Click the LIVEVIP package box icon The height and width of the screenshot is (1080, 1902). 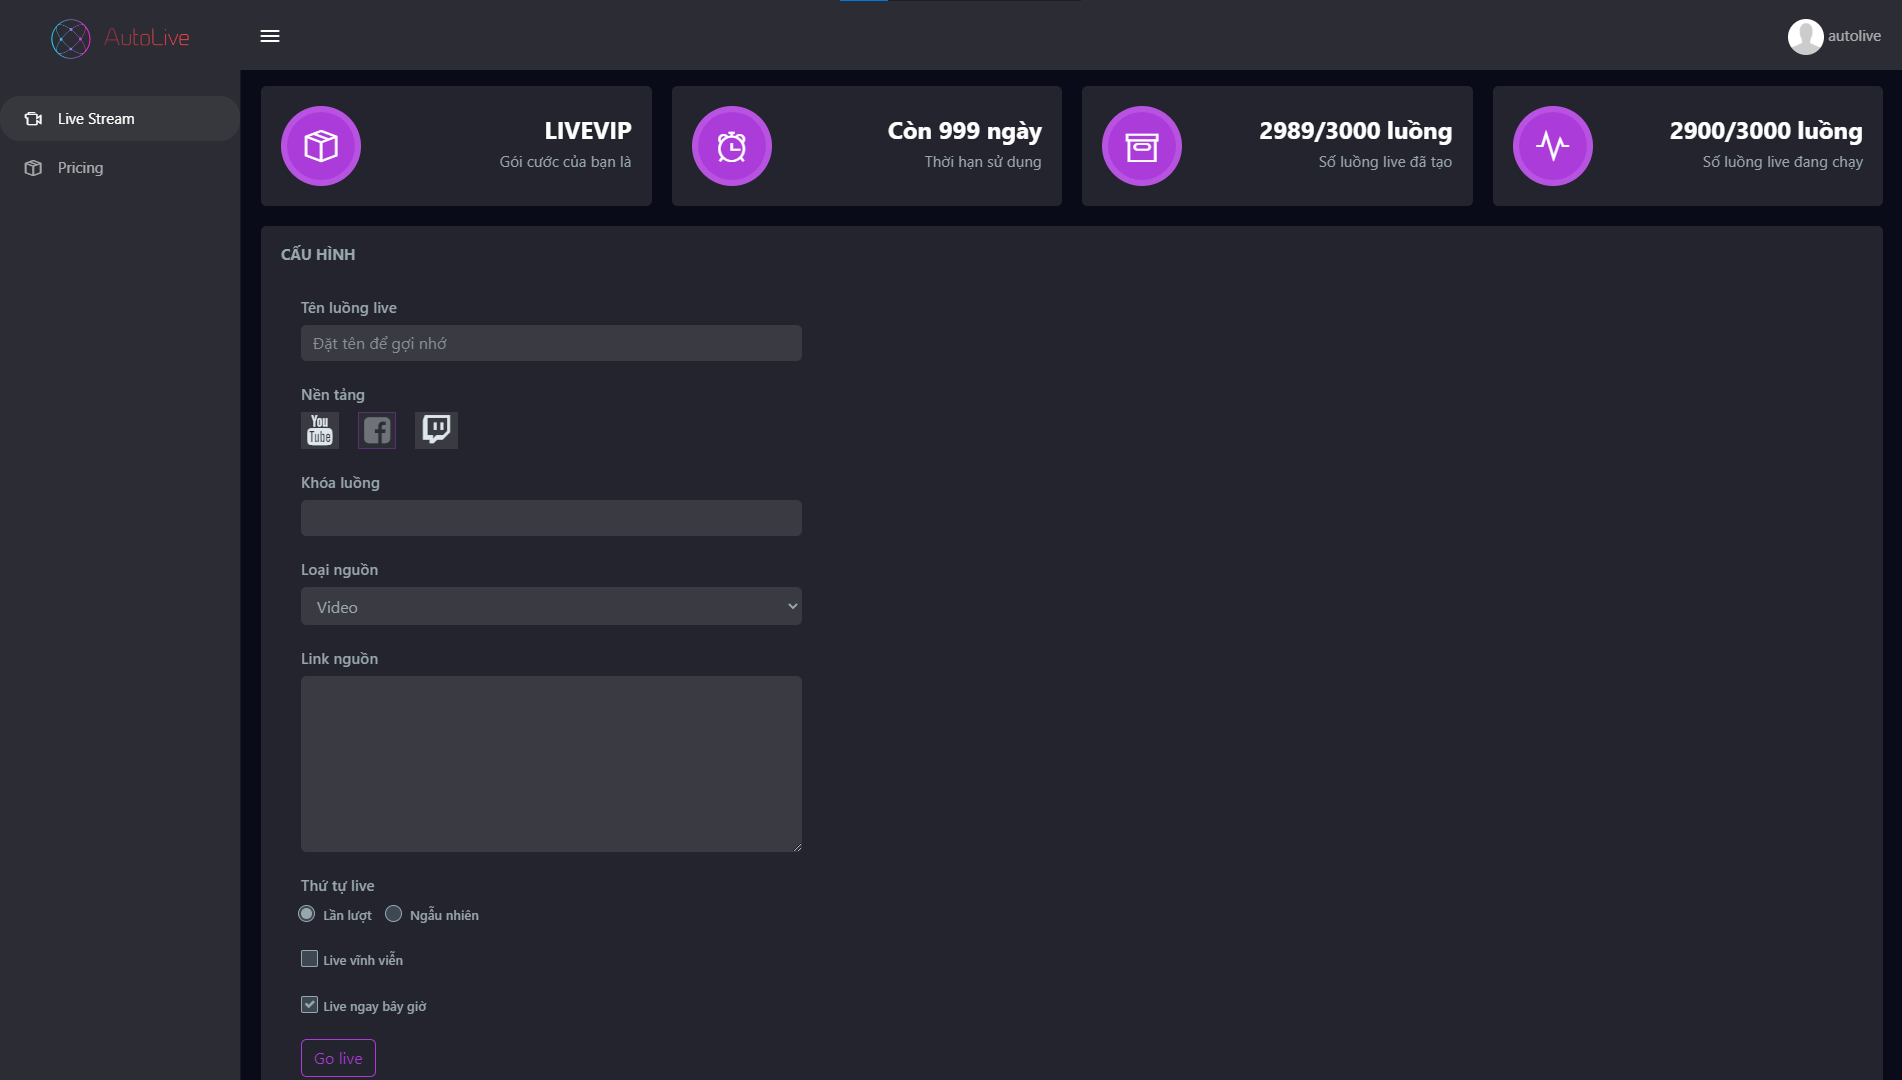point(321,146)
